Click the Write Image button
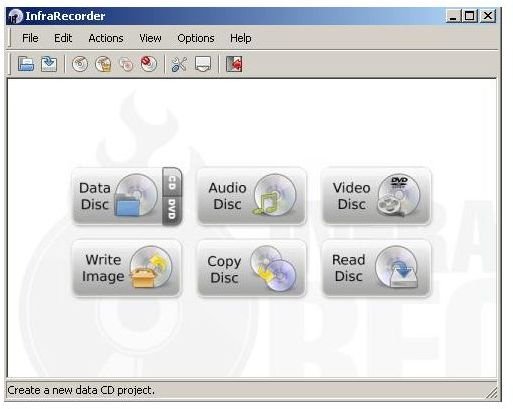Image resolution: width=513 pixels, height=409 pixels. [127, 268]
